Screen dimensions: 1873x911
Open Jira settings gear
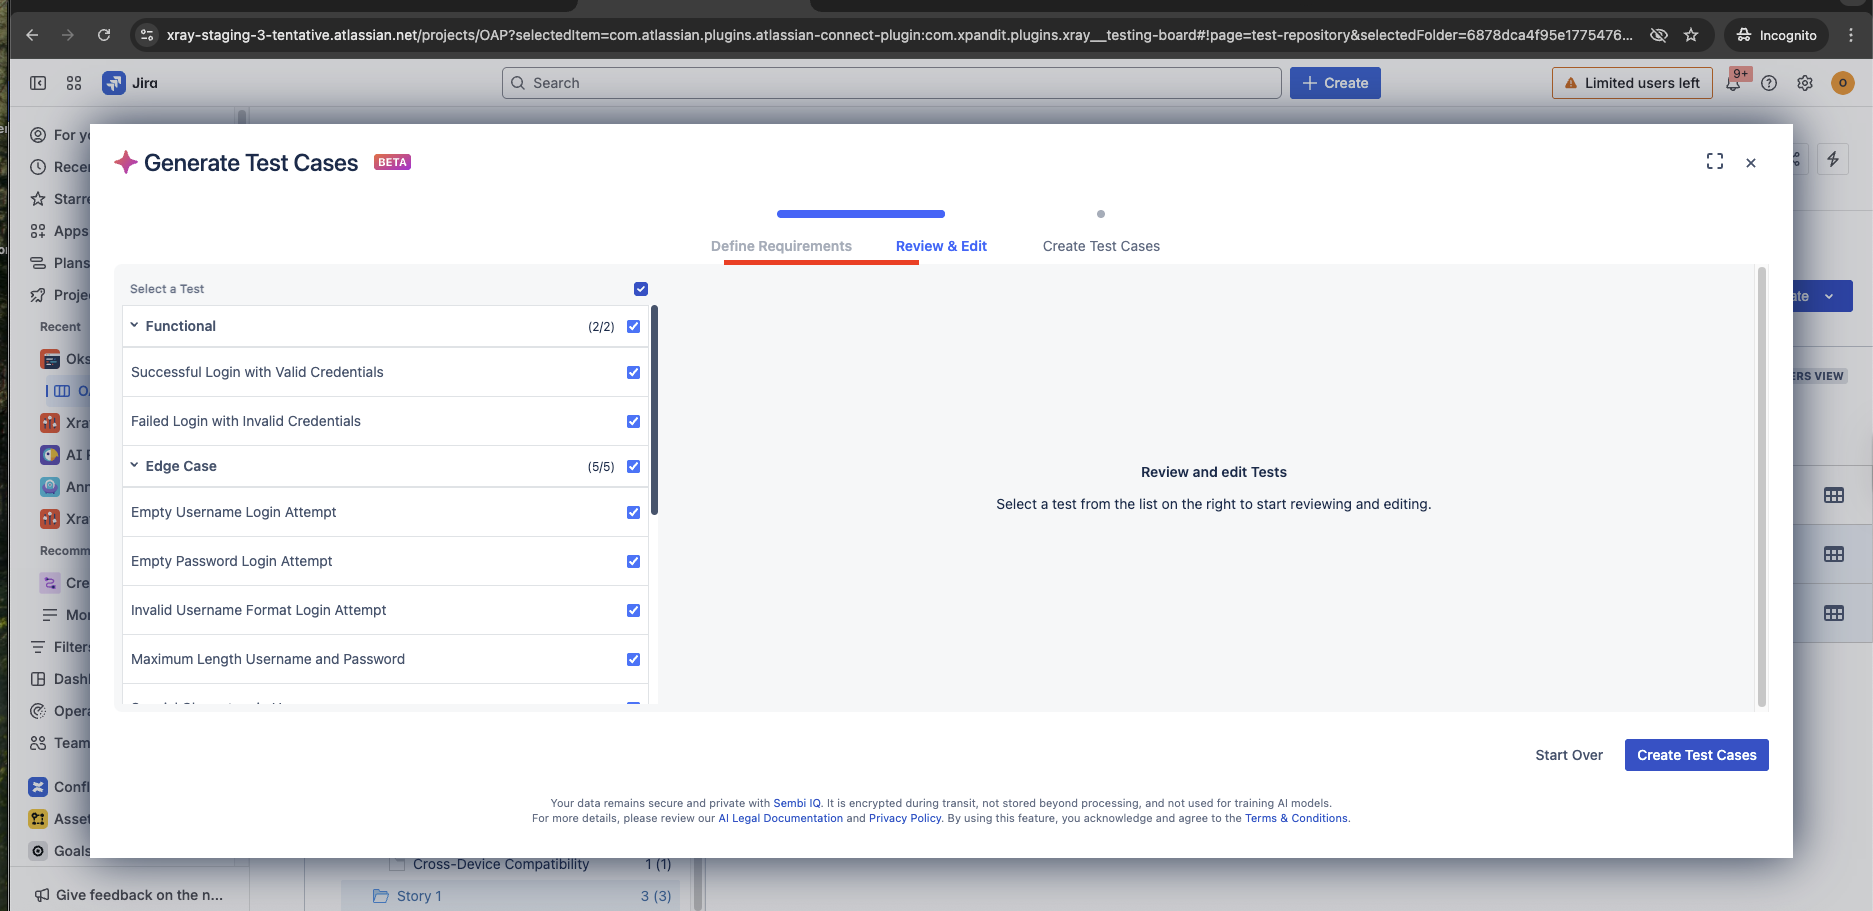tap(1804, 84)
